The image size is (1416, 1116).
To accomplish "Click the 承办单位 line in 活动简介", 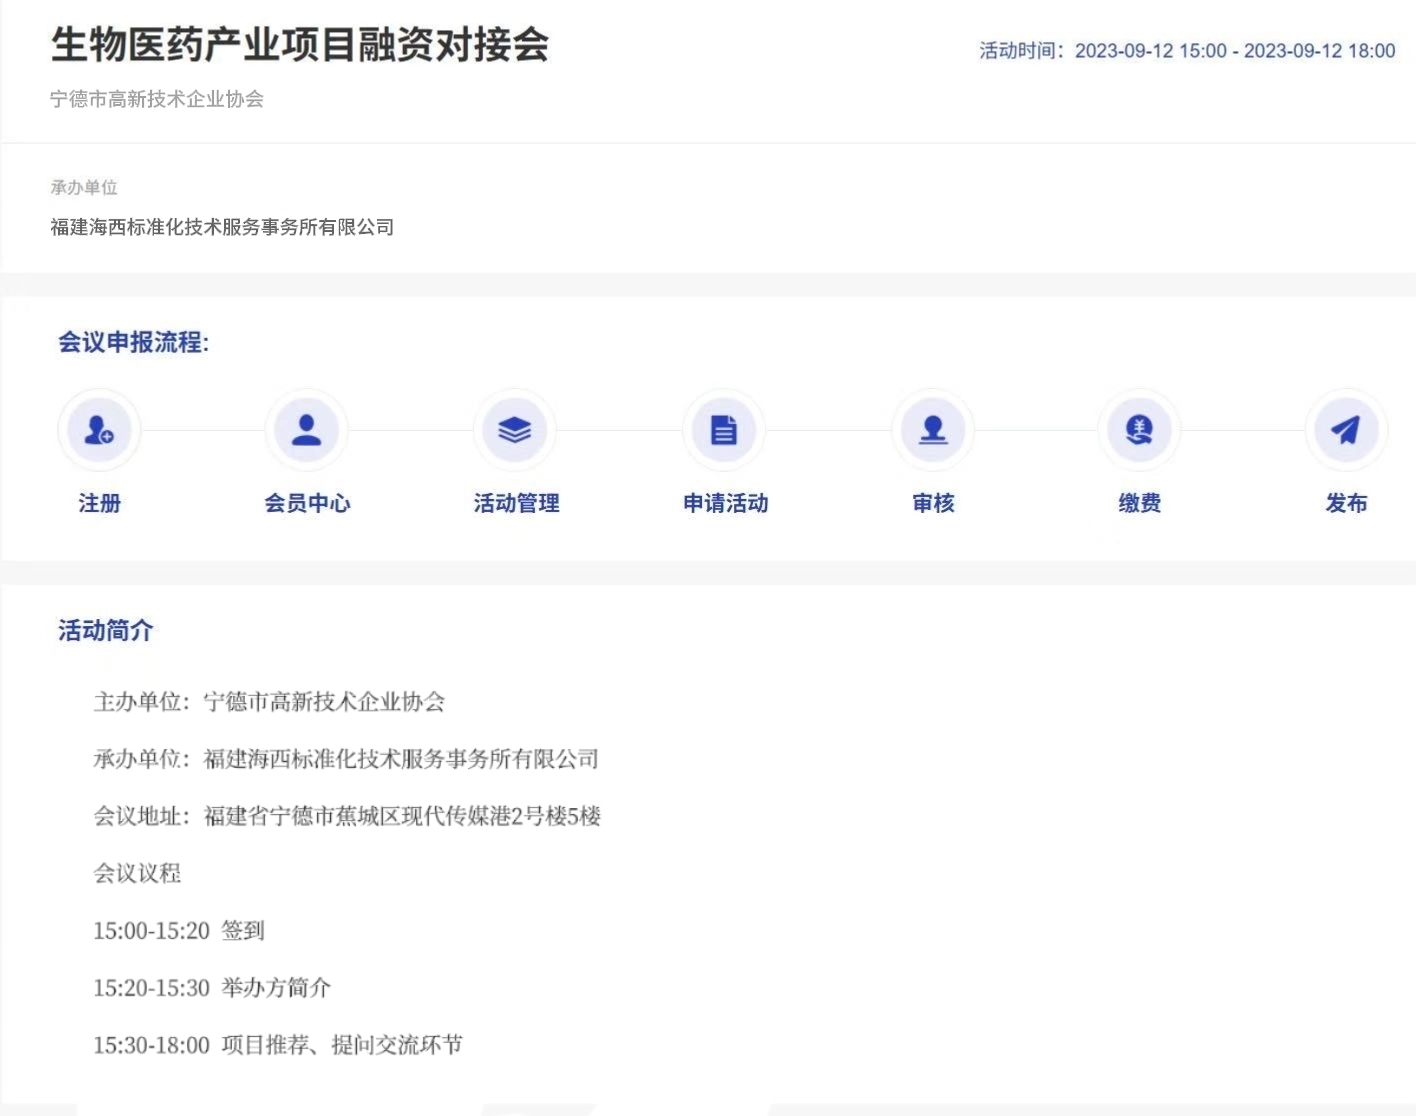I will [x=346, y=759].
